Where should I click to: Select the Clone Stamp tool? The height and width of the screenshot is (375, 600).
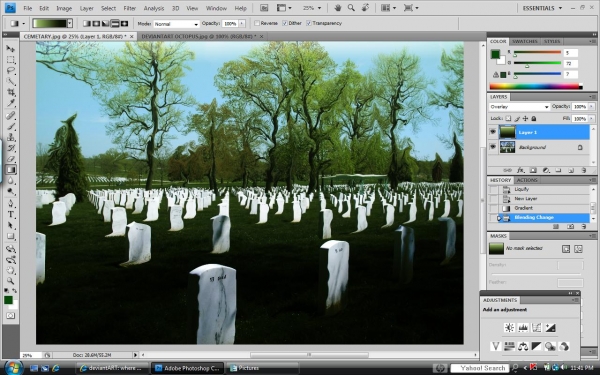click(11, 137)
